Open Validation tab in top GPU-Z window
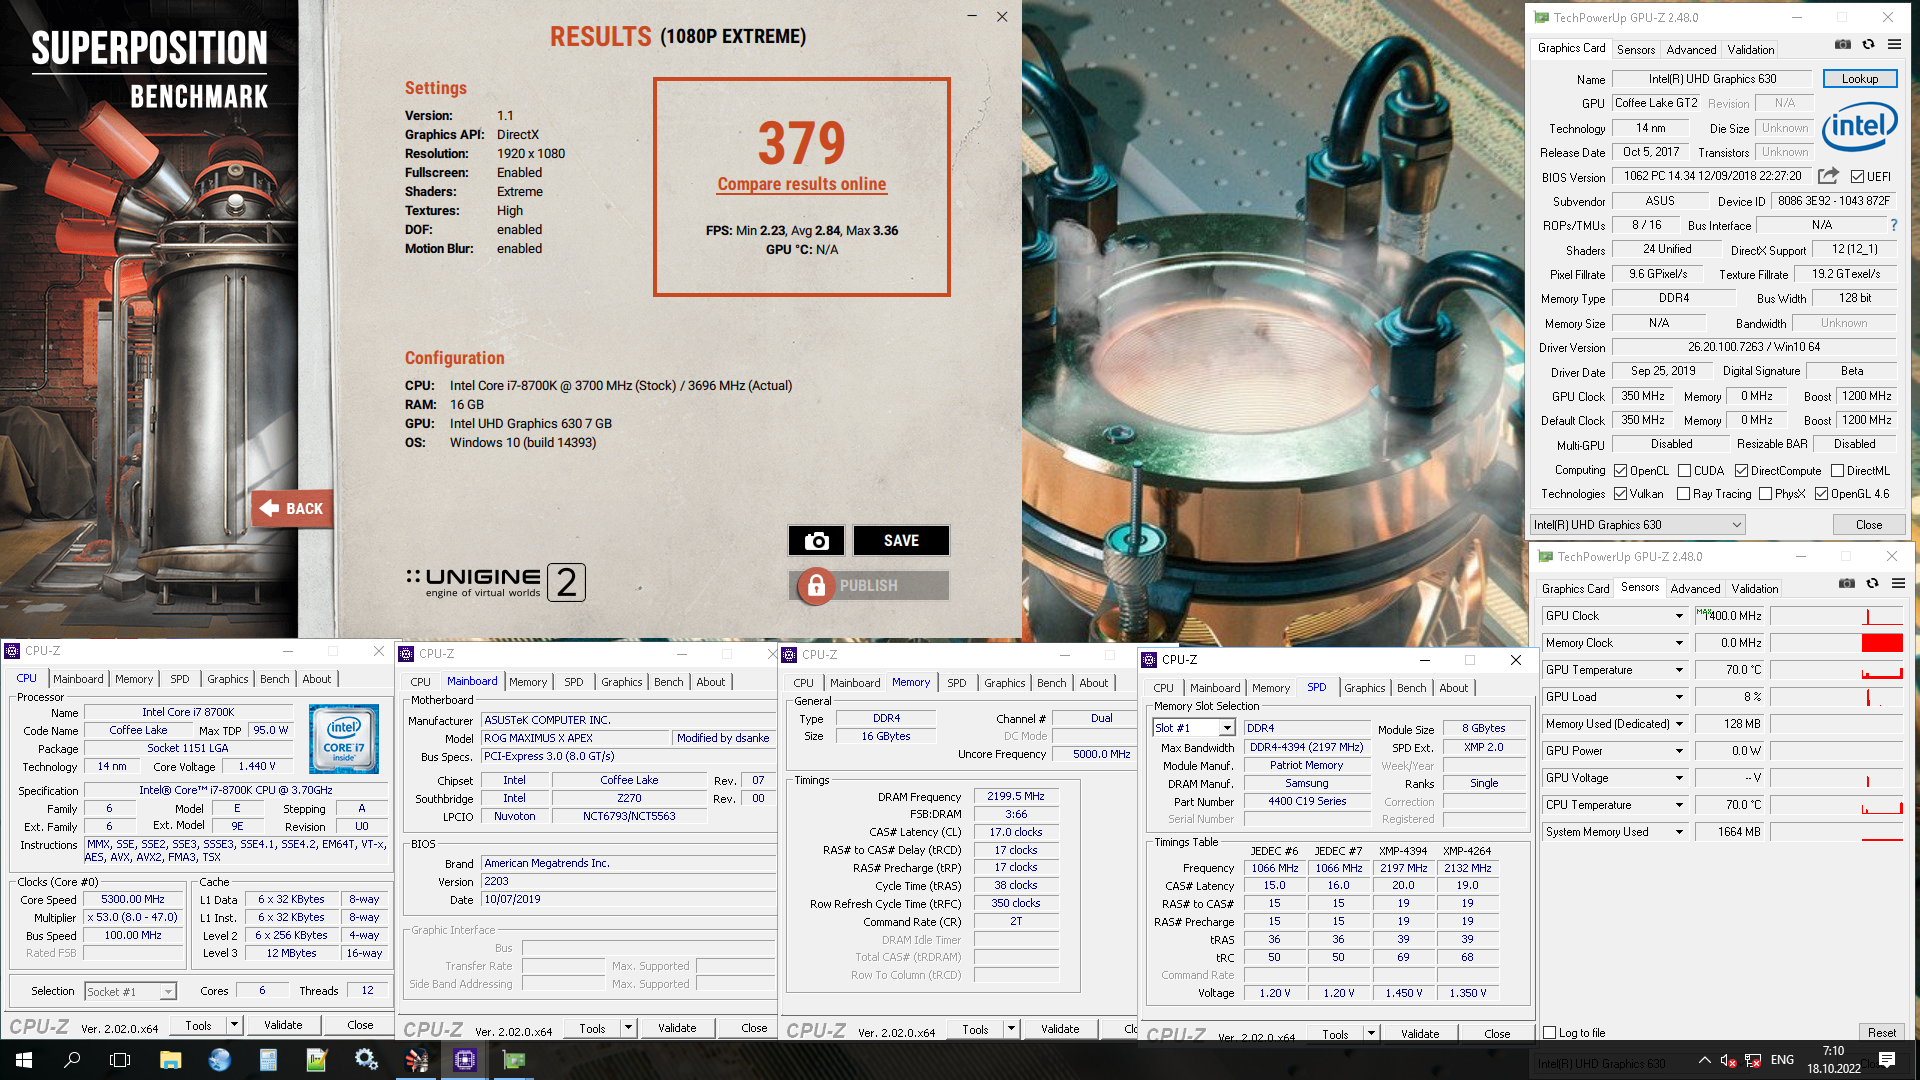Image resolution: width=1920 pixels, height=1080 pixels. coord(1751,50)
